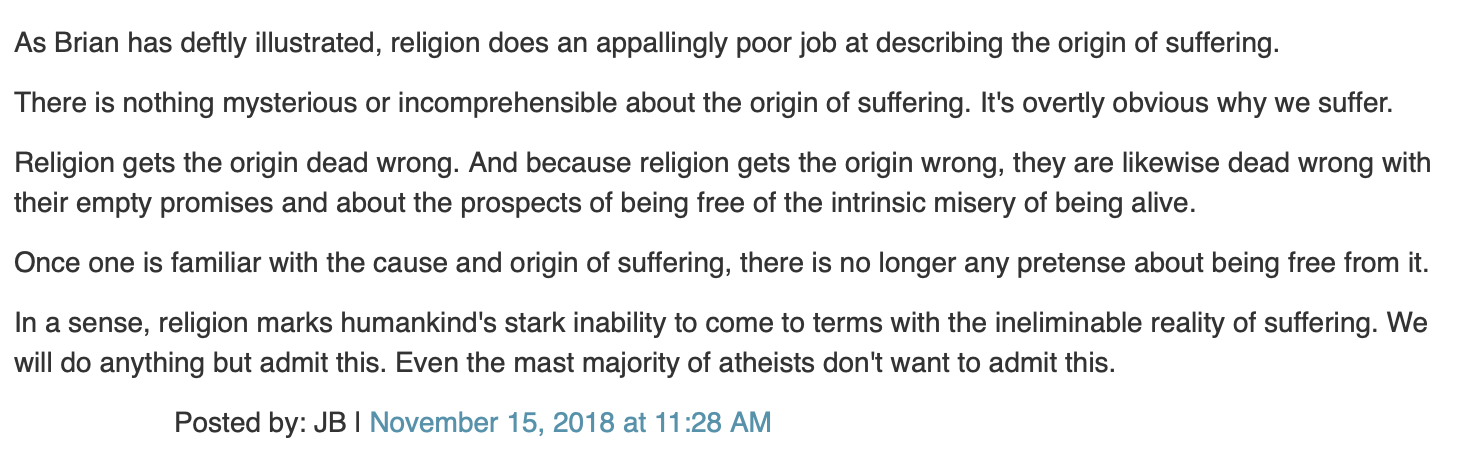The image size is (1468, 458).
Task: Click the name 'Brian' in the first sentence
Action: 81,45
